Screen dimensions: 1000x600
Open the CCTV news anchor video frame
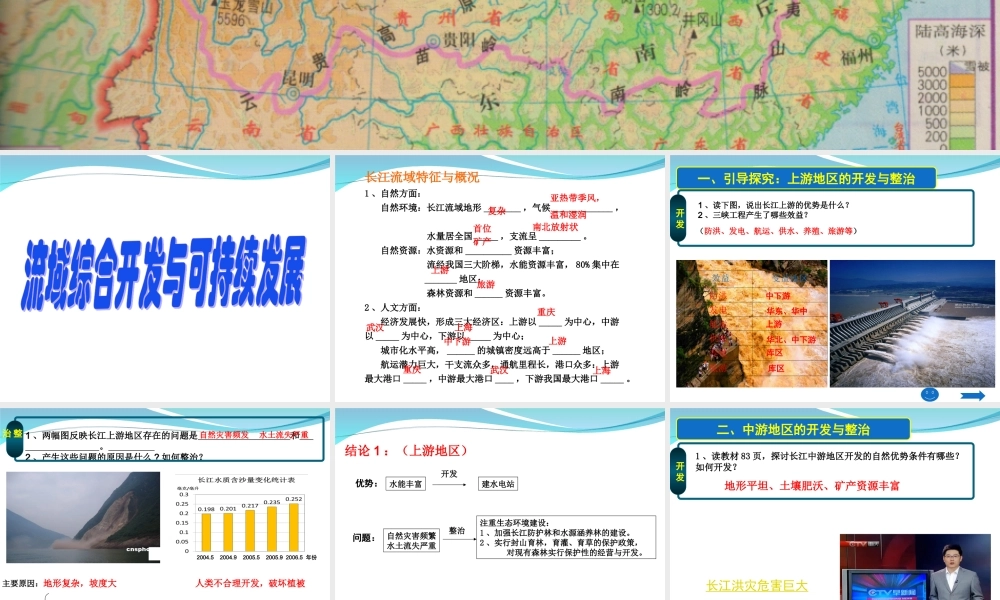(x=915, y=567)
